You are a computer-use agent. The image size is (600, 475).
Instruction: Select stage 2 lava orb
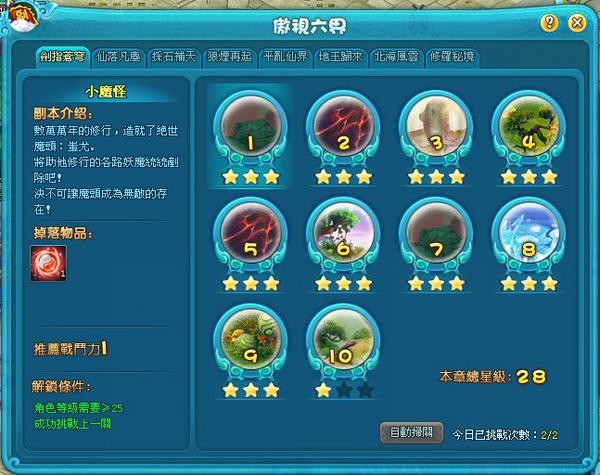coord(343,126)
